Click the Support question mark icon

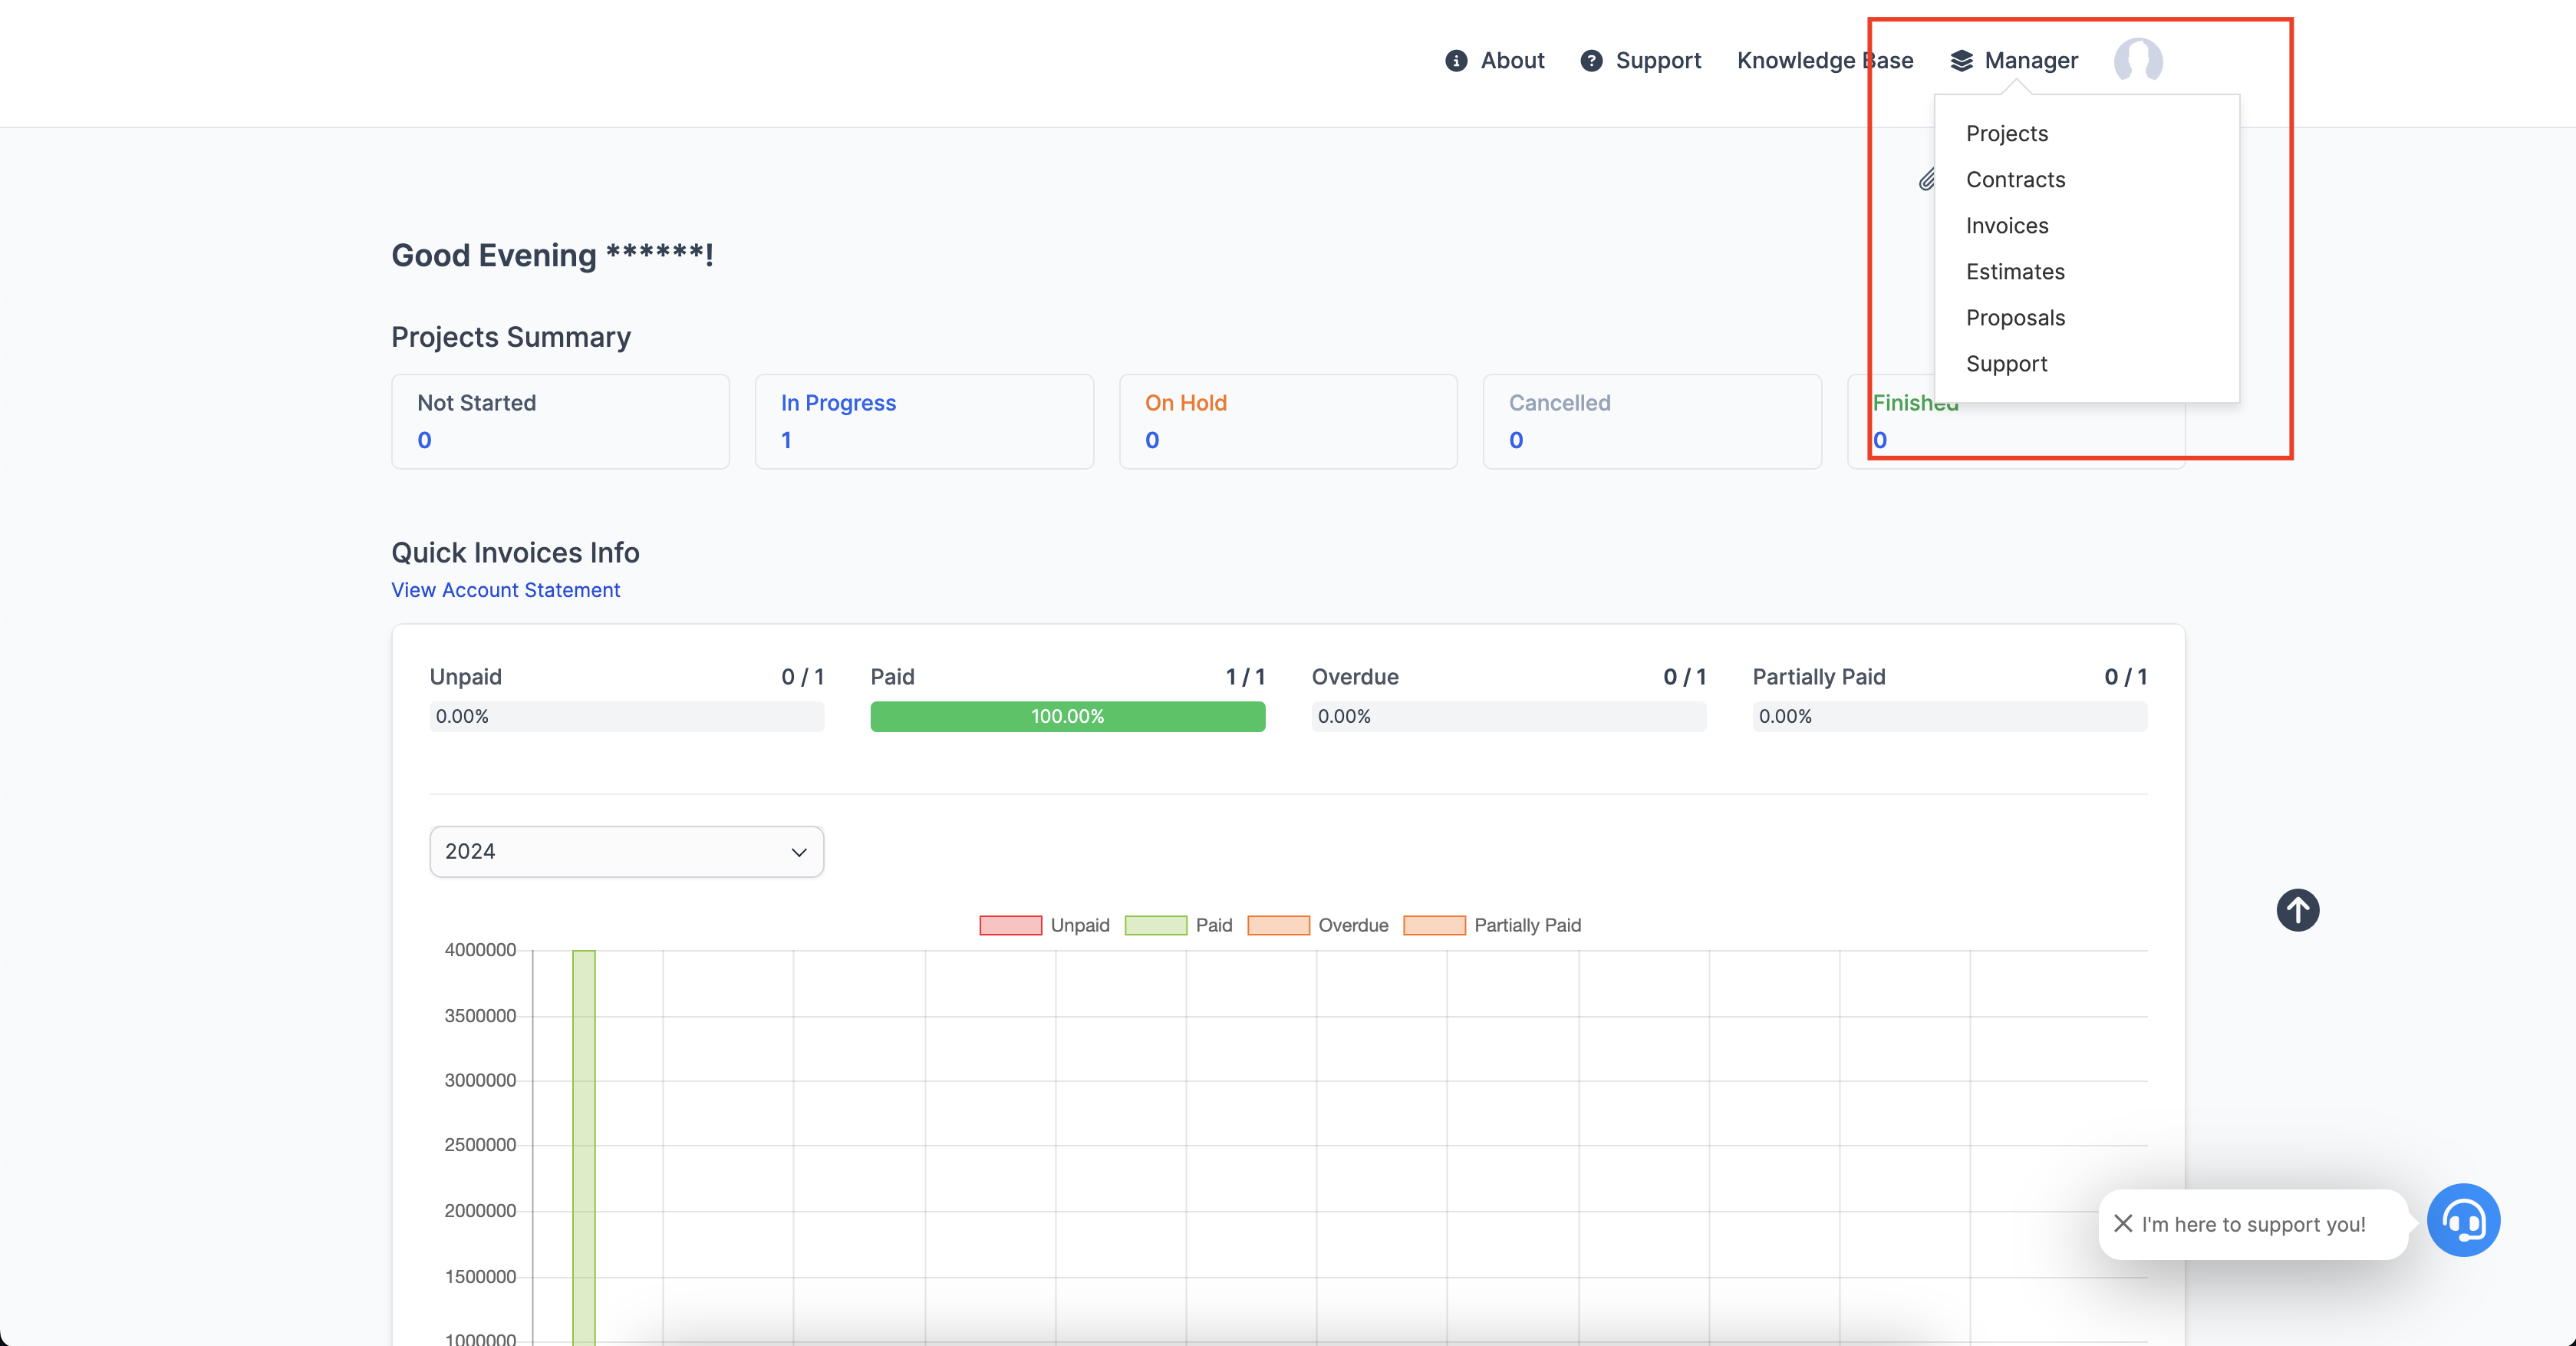coord(1591,61)
